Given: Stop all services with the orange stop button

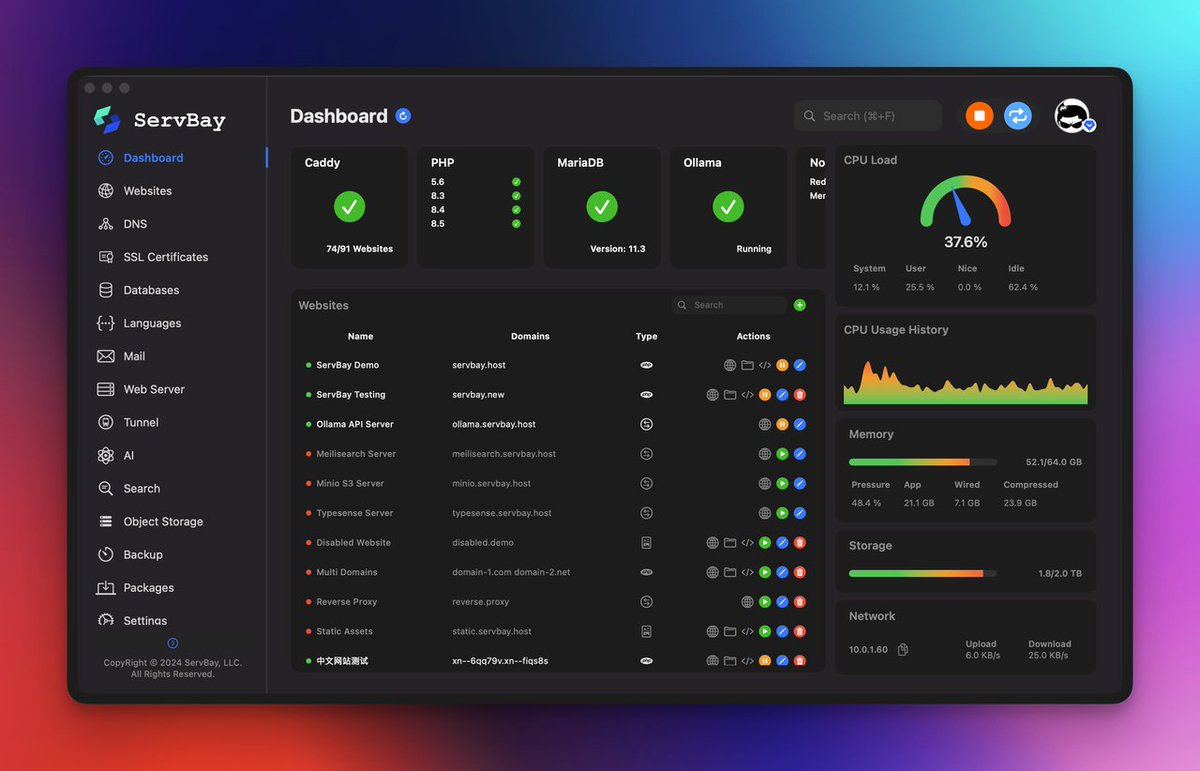Looking at the screenshot, I should (x=978, y=115).
